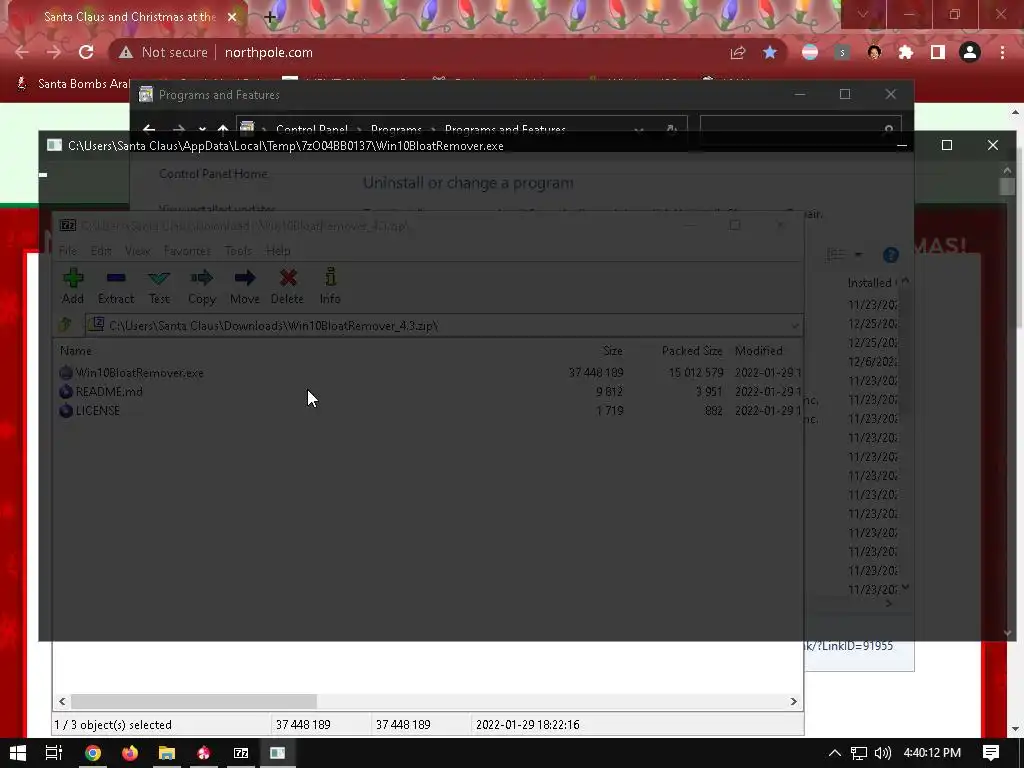Open File Explorer from taskbar
1024x768 pixels.
pos(167,753)
